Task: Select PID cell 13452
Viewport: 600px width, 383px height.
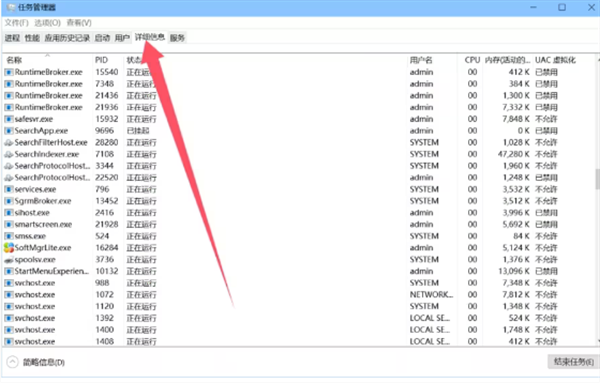Action: [x=107, y=201]
